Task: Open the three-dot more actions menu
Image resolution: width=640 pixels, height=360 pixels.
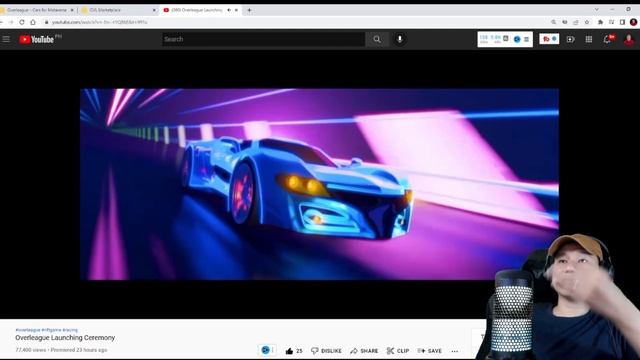Action: 455,351
